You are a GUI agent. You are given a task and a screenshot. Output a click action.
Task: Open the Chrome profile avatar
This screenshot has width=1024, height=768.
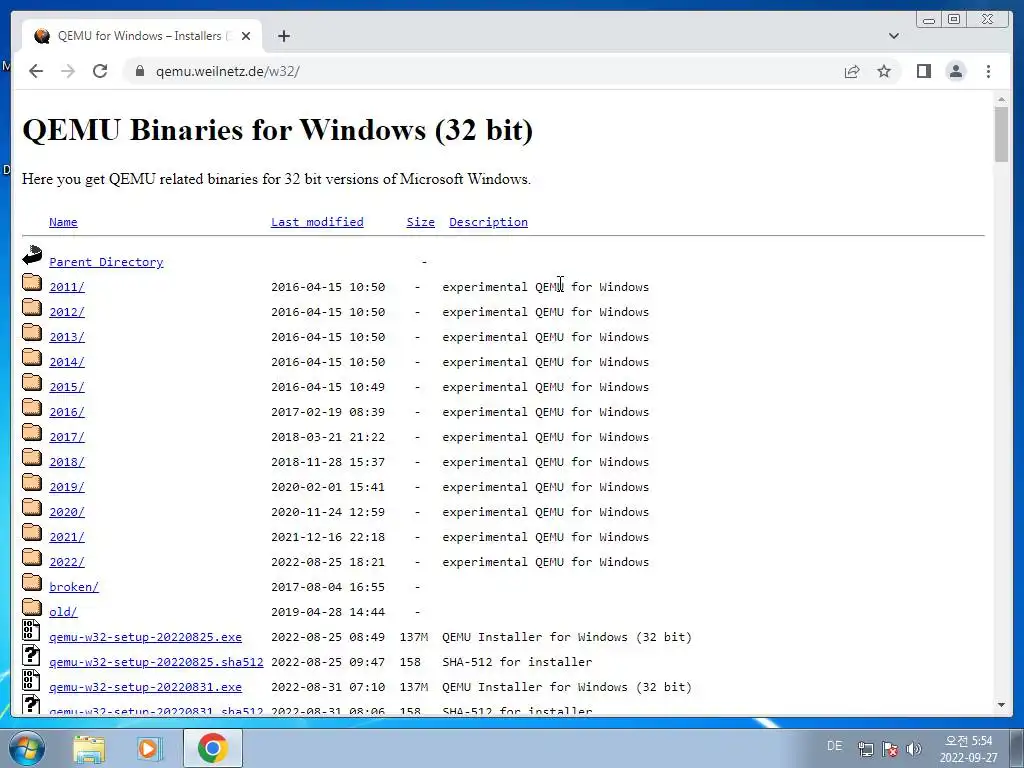tap(955, 71)
